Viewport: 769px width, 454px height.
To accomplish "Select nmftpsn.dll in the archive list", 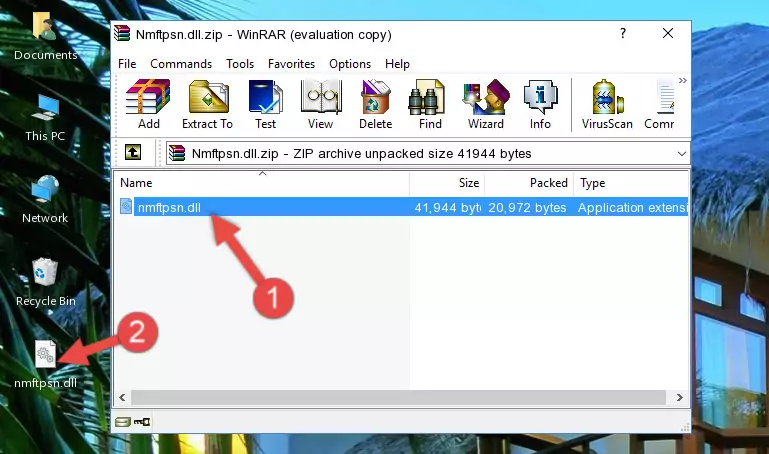I will pos(402,207).
